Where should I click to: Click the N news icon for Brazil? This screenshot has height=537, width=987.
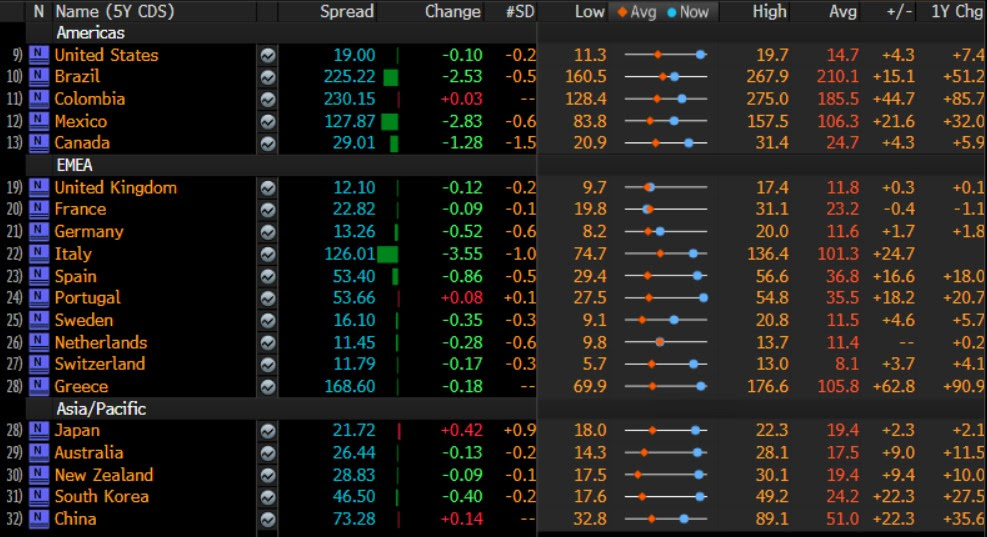point(39,77)
